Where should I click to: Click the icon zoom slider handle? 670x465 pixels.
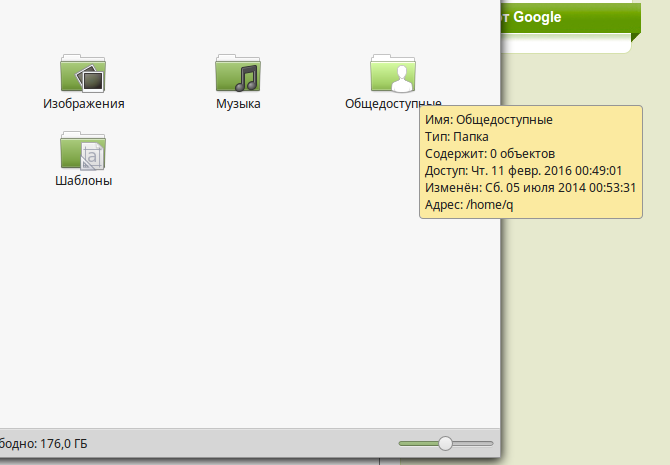pyautogui.click(x=446, y=443)
